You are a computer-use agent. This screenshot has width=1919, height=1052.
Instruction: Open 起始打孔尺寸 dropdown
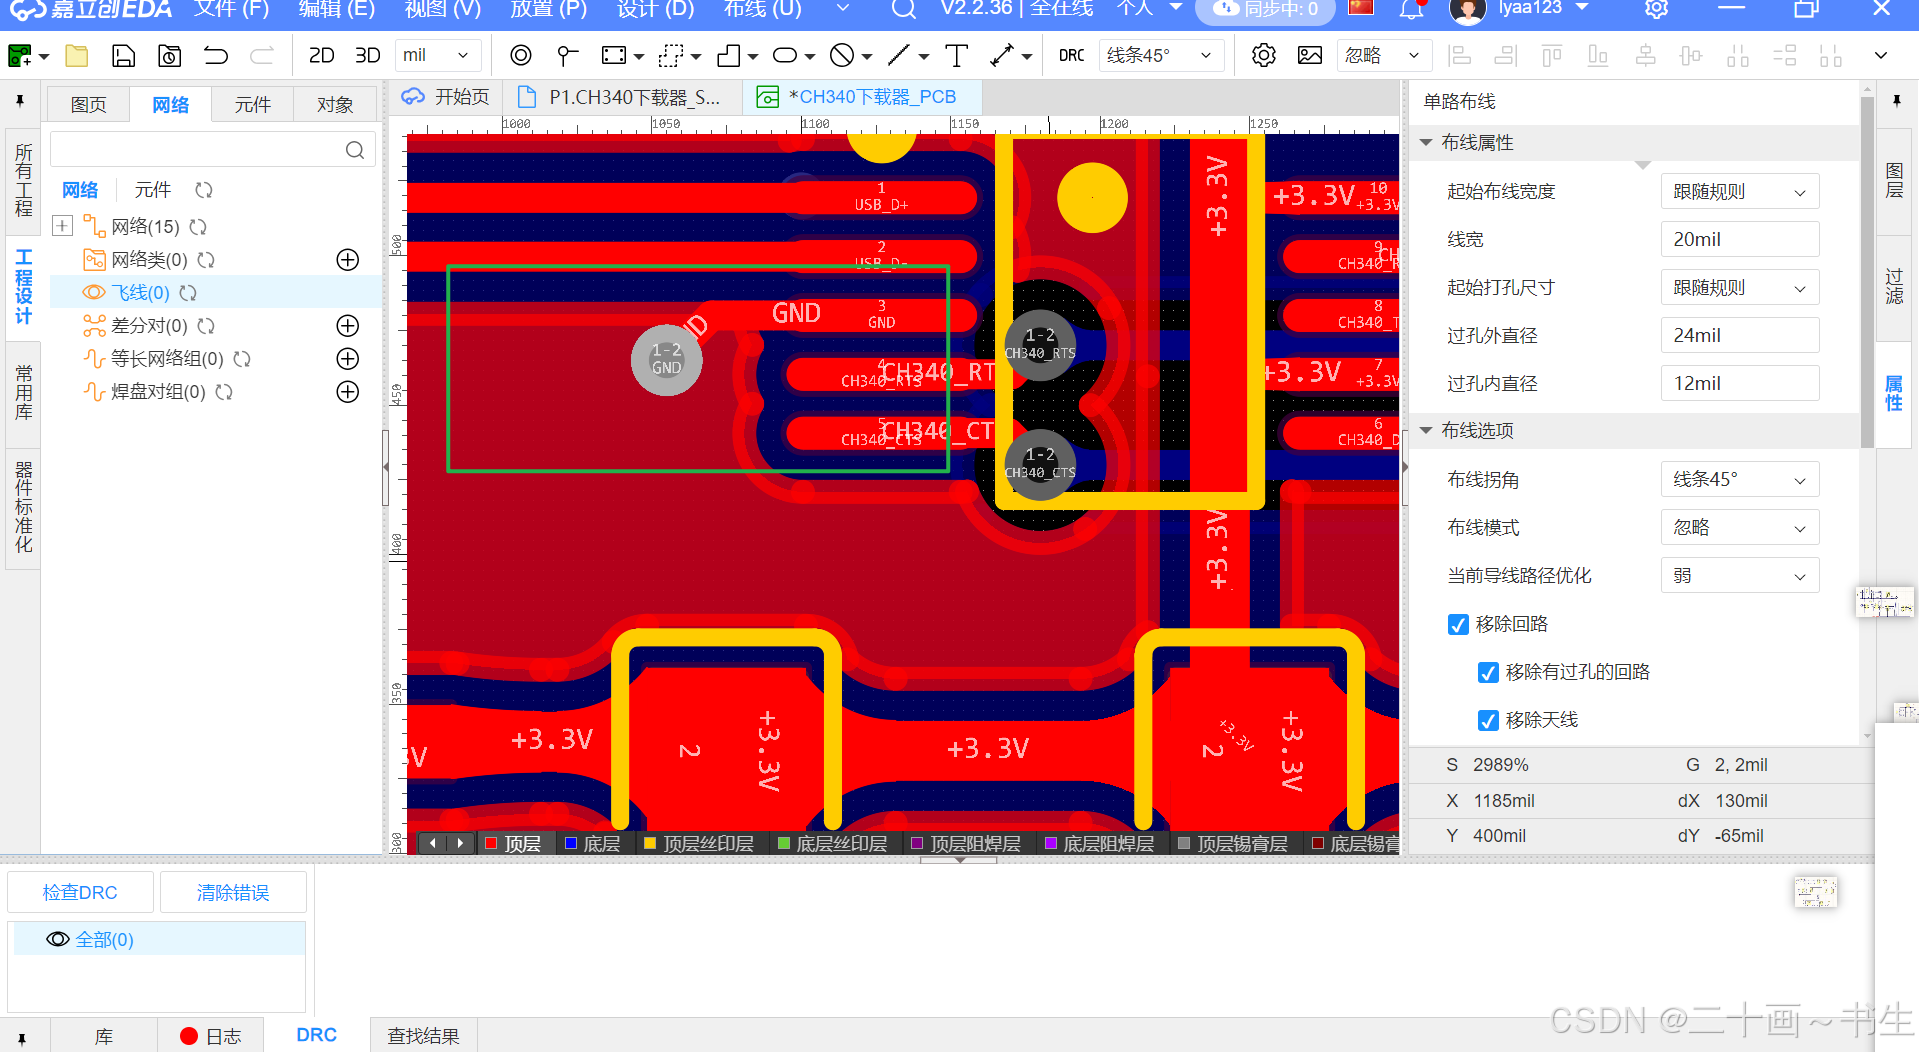(1739, 288)
